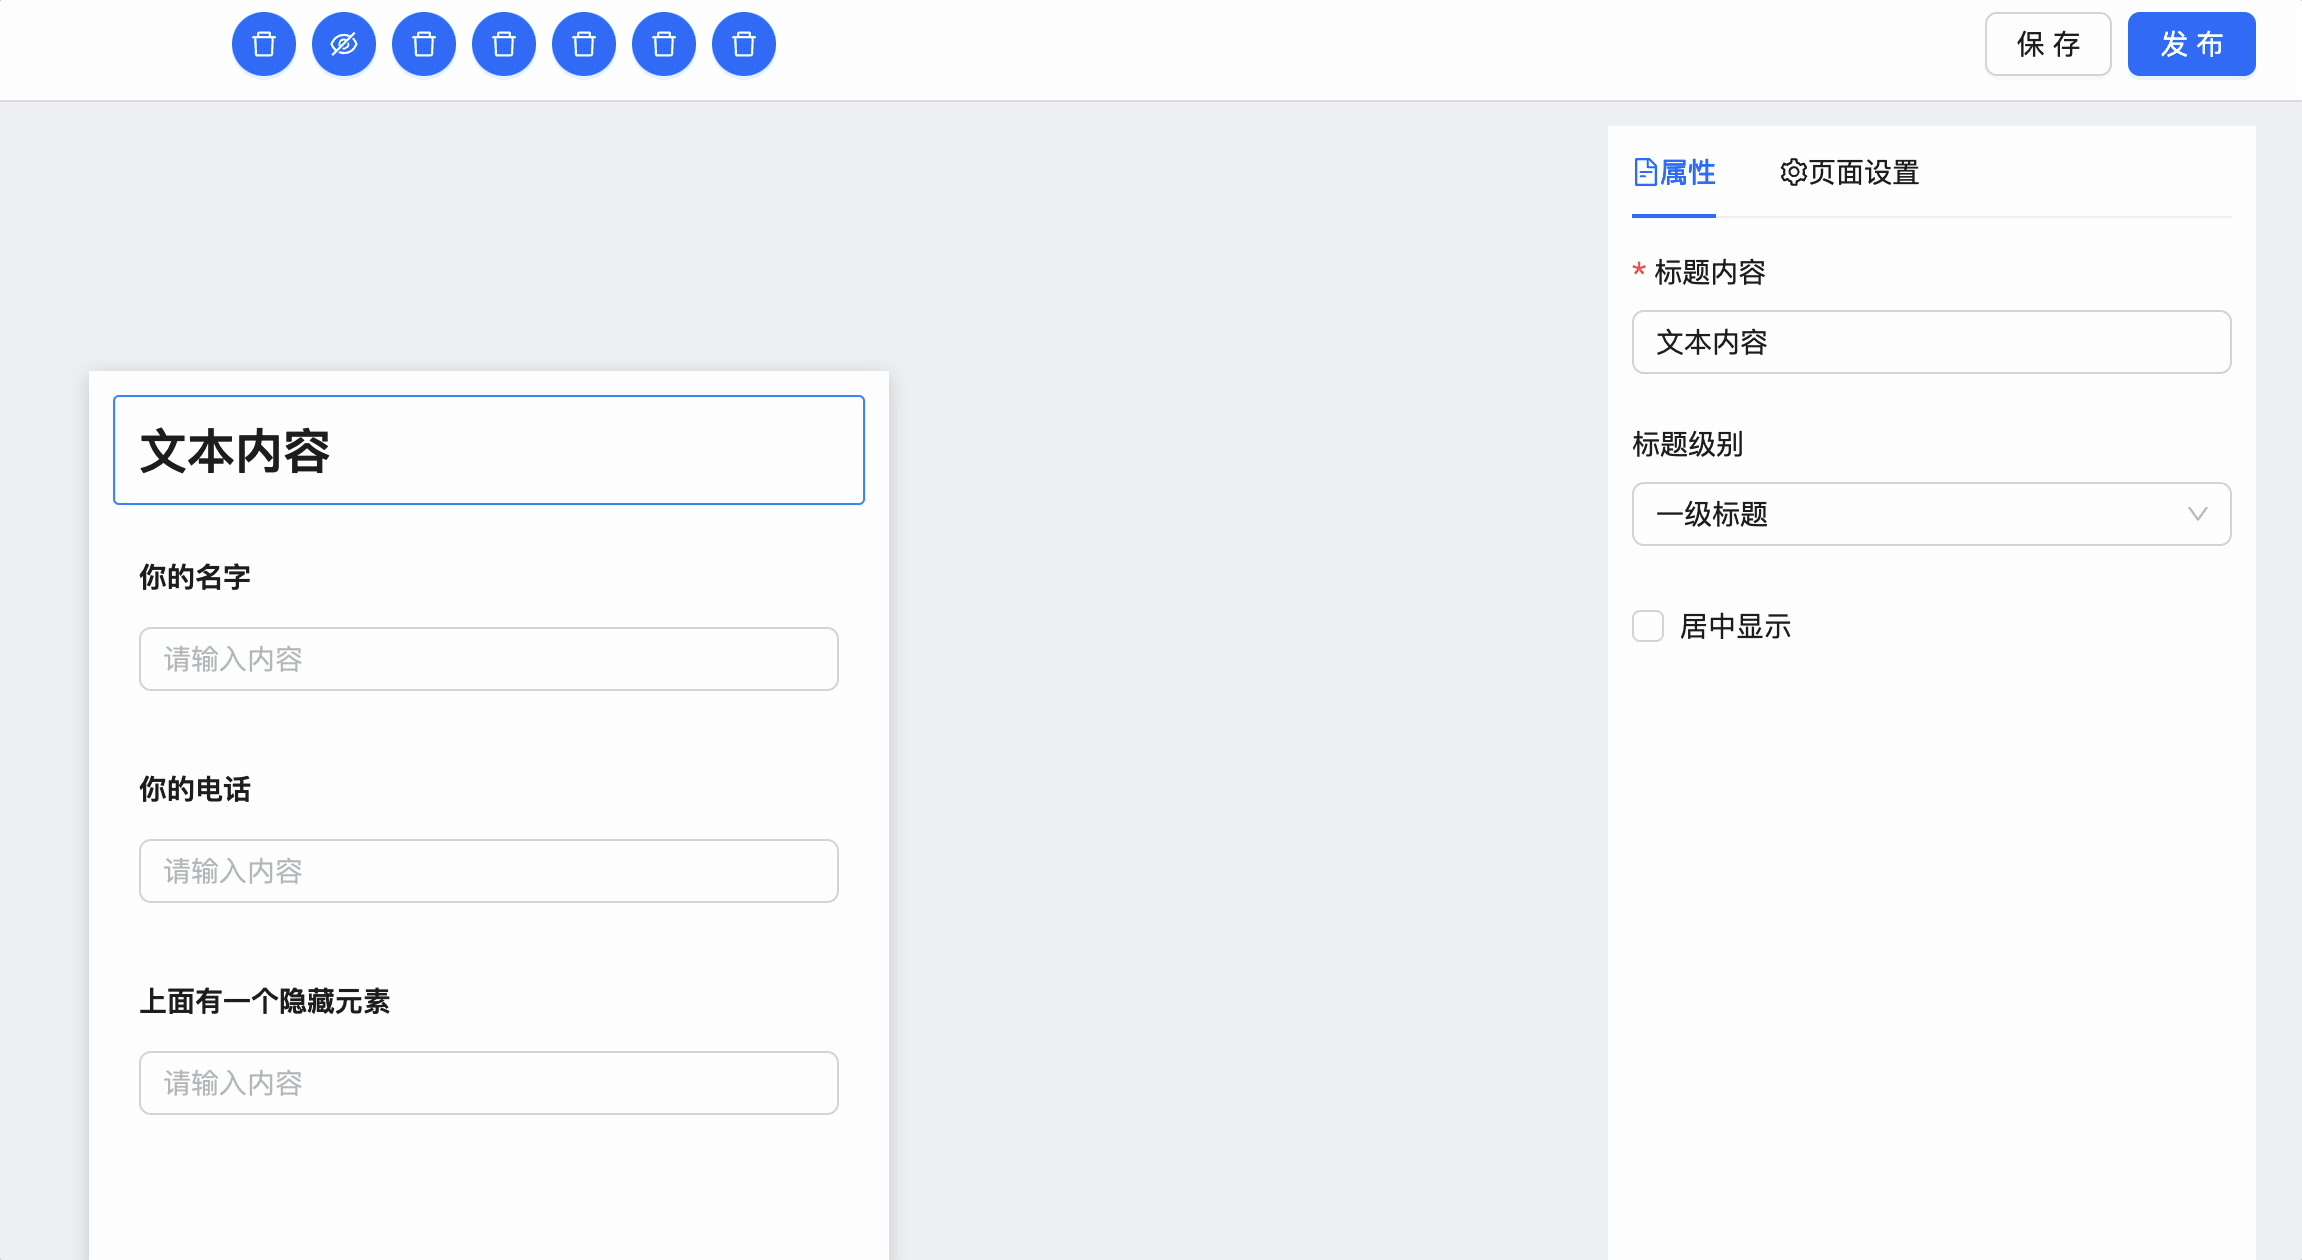Click the trash icon left of the eye-slash icon

pyautogui.click(x=264, y=44)
